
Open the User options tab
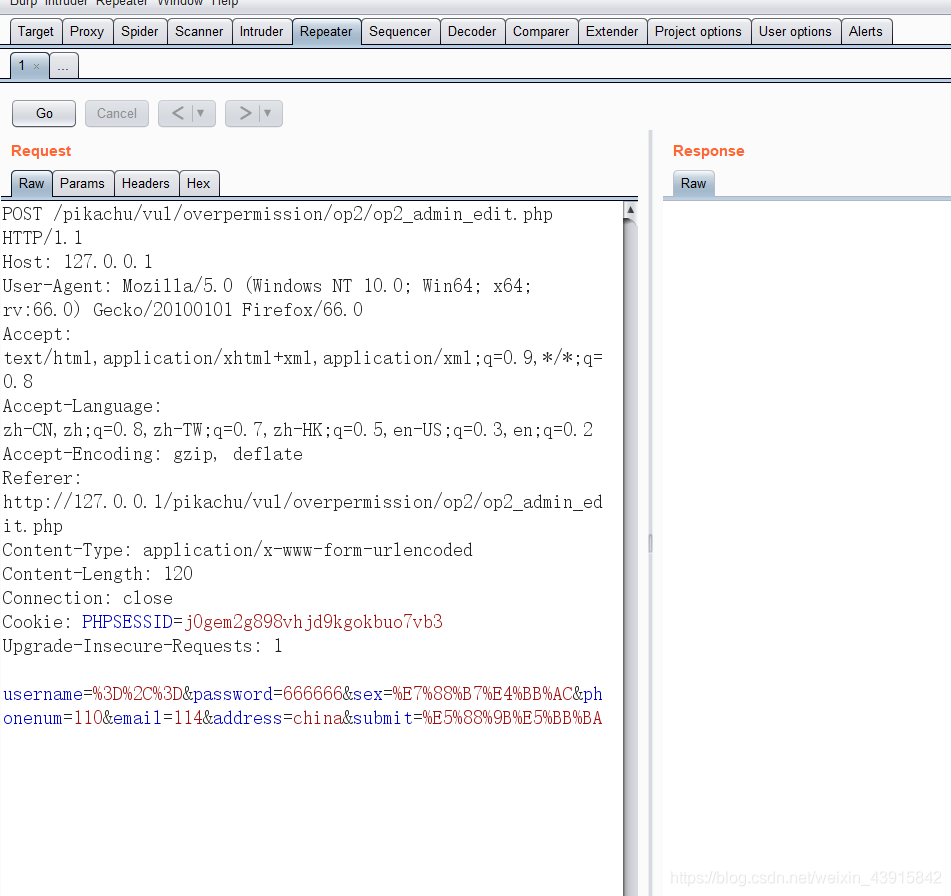click(x=795, y=32)
